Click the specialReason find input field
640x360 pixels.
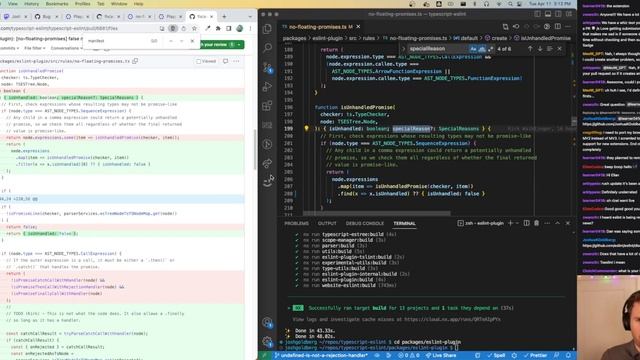(438, 49)
